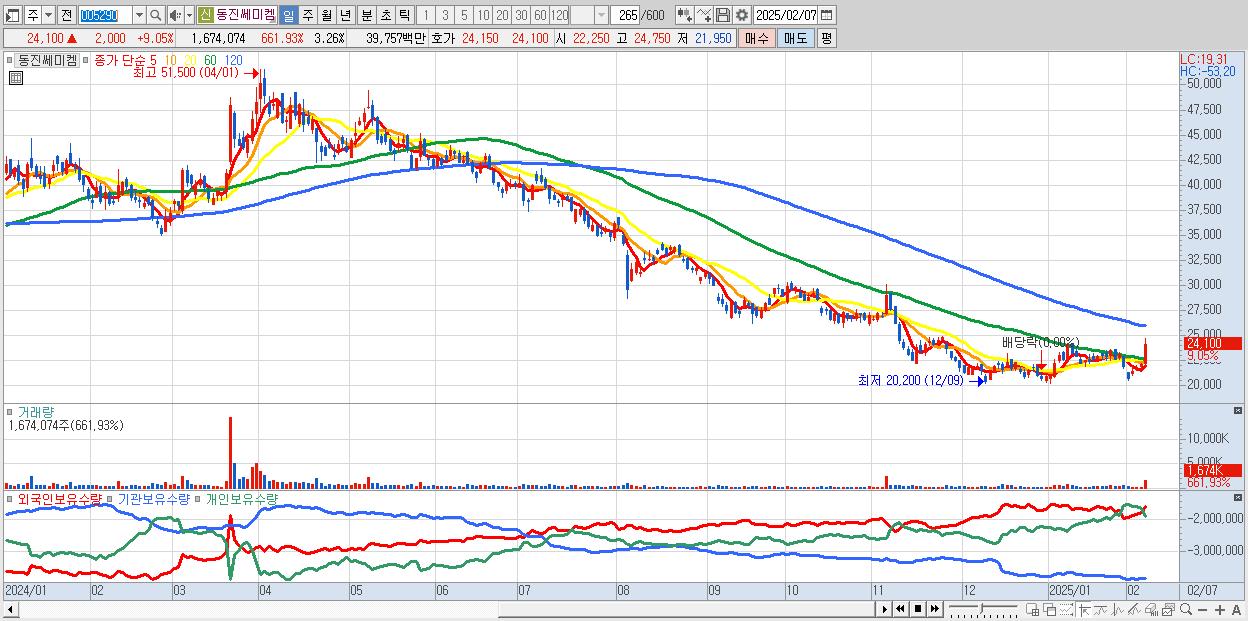Click the stock code input field
This screenshot has width=1248, height=621.
pos(105,15)
